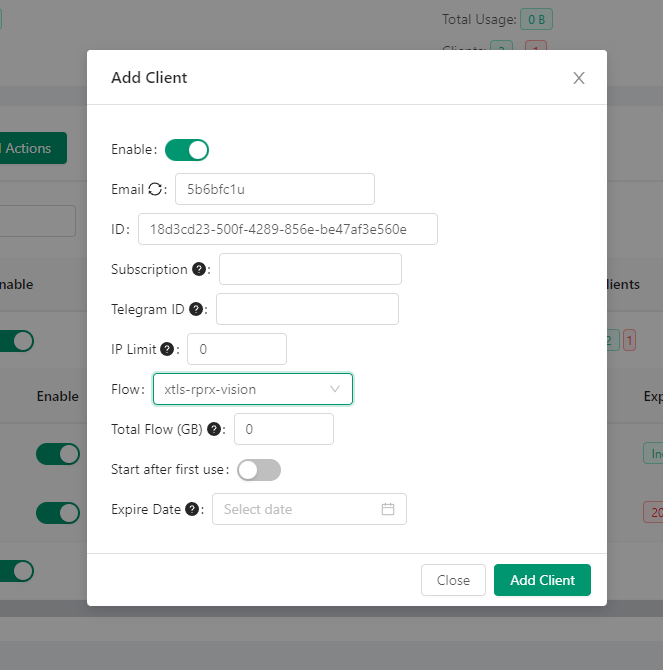
Task: Toggle the Enable switch off
Action: 187,150
